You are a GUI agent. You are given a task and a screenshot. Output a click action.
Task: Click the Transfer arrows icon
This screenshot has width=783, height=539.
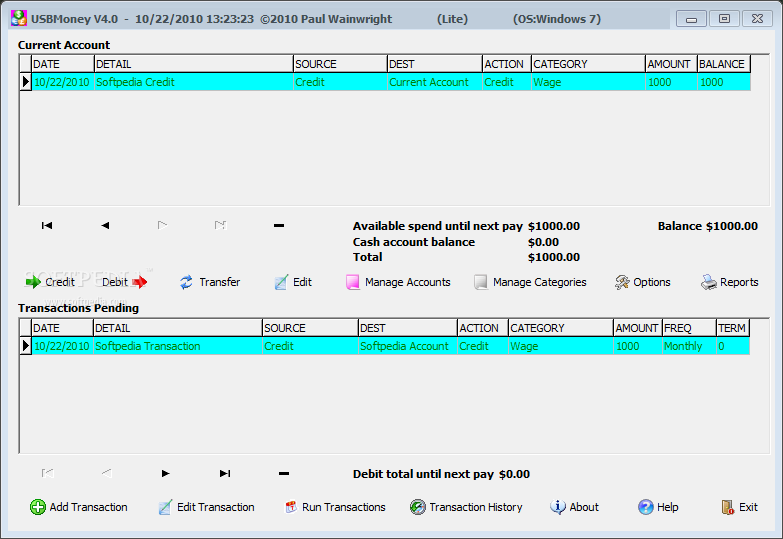click(186, 282)
